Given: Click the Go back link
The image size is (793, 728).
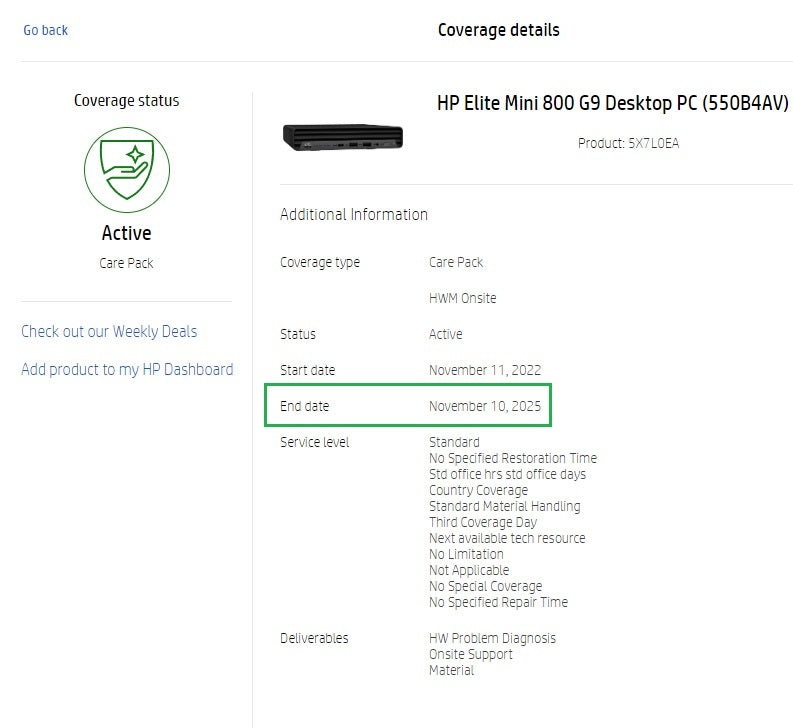Looking at the screenshot, I should 46,30.
